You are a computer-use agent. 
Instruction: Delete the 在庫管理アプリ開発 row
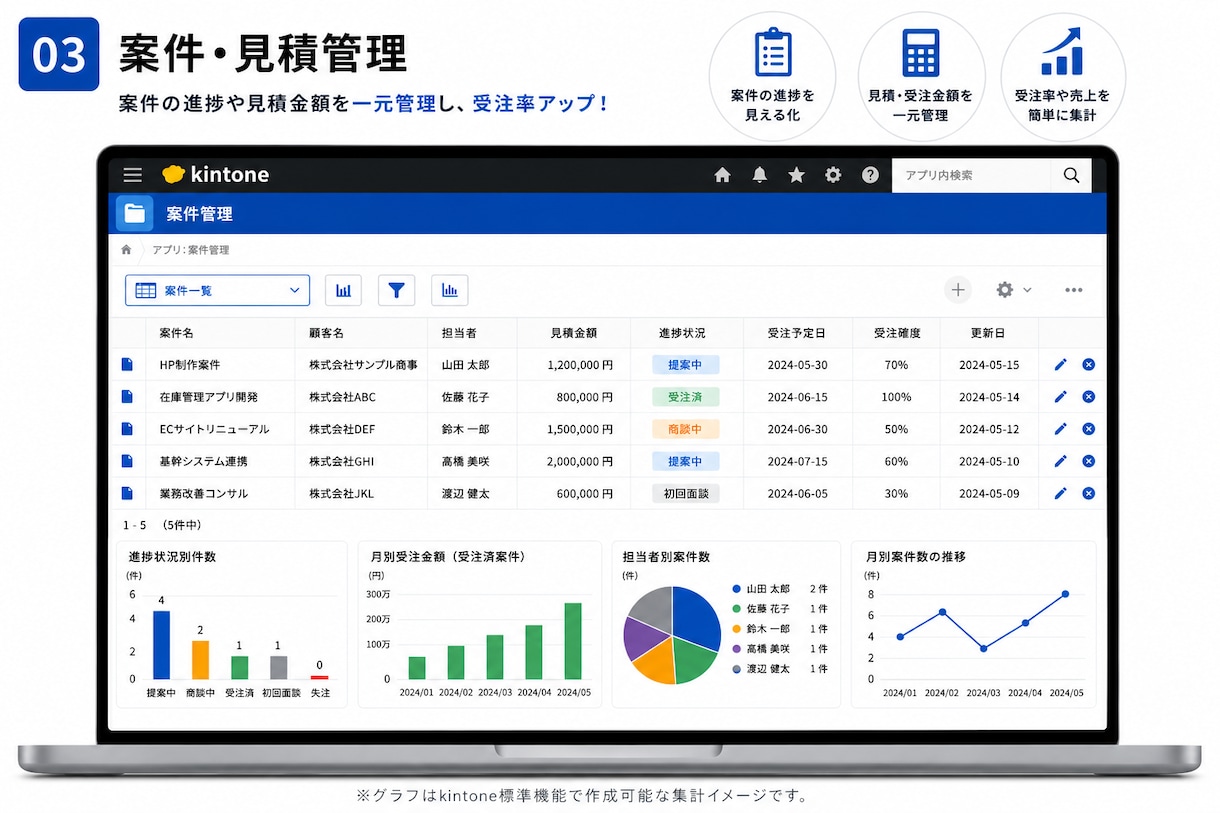pyautogui.click(x=1088, y=397)
